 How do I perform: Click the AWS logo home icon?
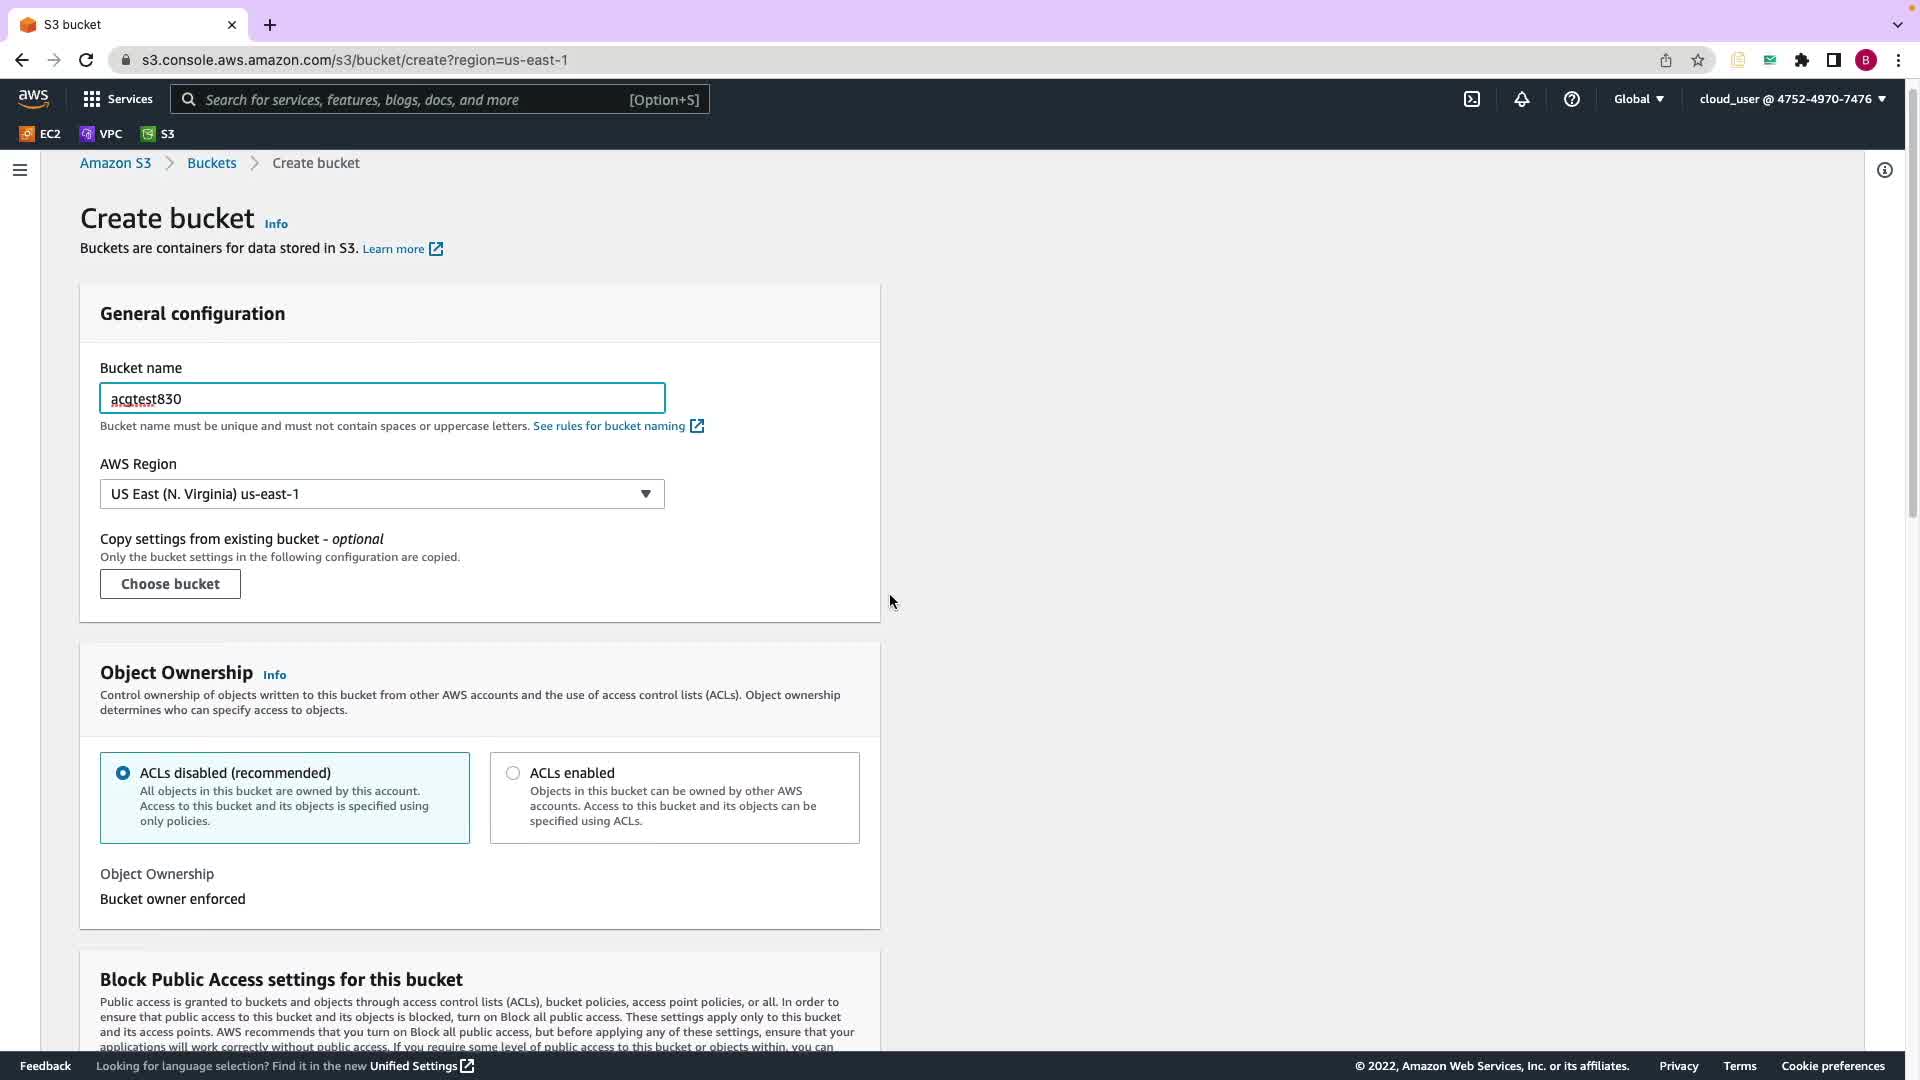33,99
